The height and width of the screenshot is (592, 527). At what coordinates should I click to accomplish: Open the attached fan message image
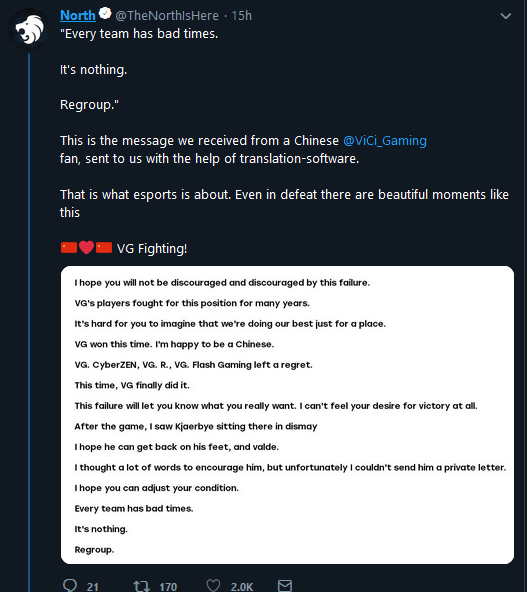click(x=287, y=415)
